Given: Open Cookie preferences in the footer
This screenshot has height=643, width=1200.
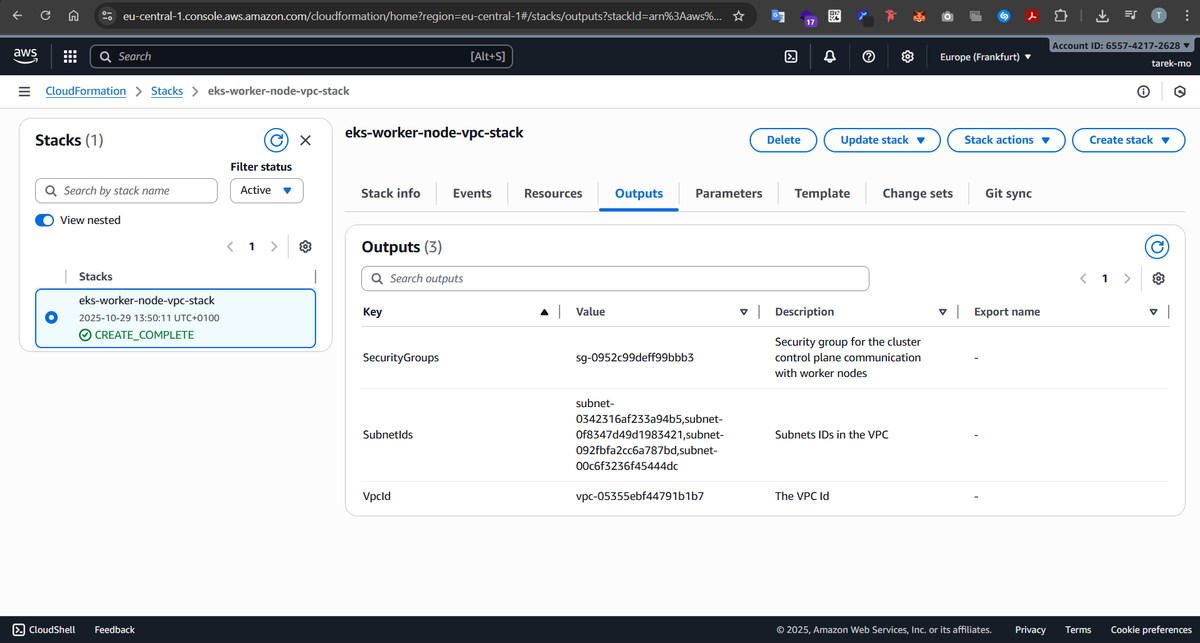Looking at the screenshot, I should 1151,629.
